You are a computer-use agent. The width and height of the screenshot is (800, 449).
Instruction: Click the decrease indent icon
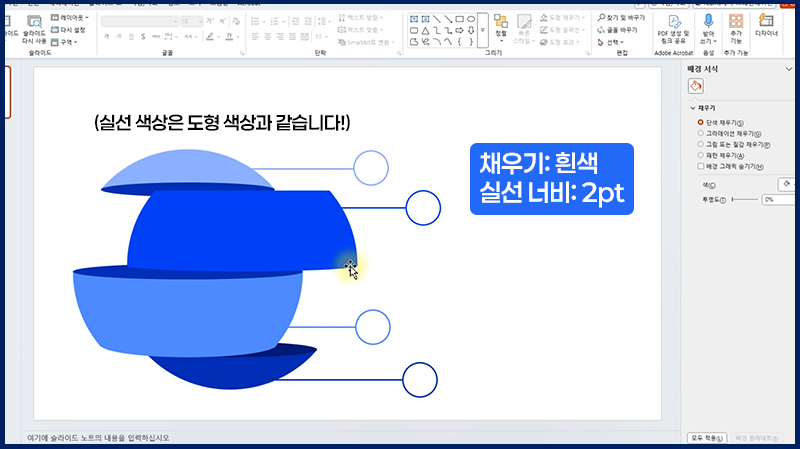click(295, 21)
